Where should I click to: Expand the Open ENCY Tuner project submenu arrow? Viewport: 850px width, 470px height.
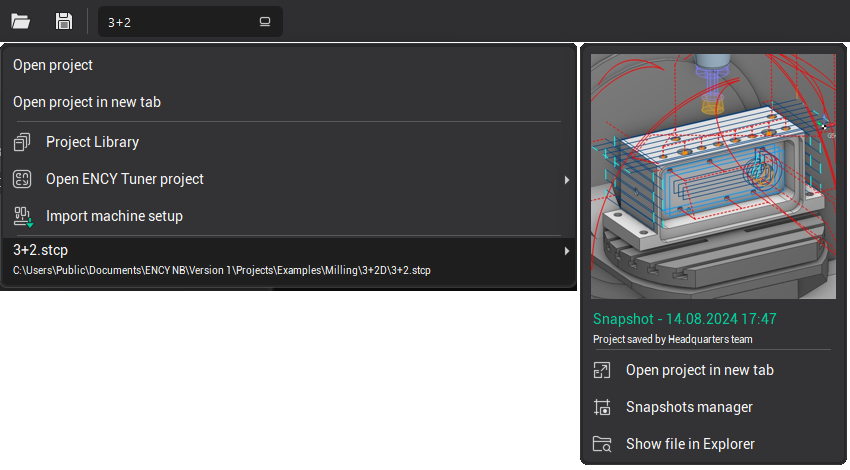point(566,180)
